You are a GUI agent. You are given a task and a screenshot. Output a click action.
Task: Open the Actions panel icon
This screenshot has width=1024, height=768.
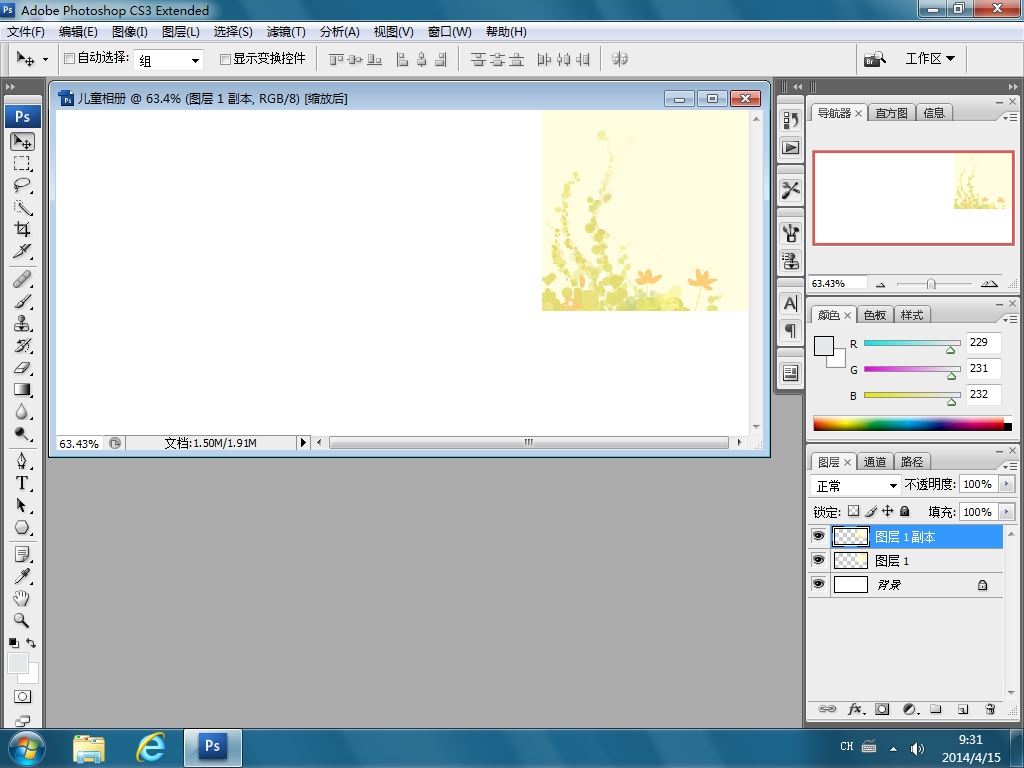click(x=791, y=148)
